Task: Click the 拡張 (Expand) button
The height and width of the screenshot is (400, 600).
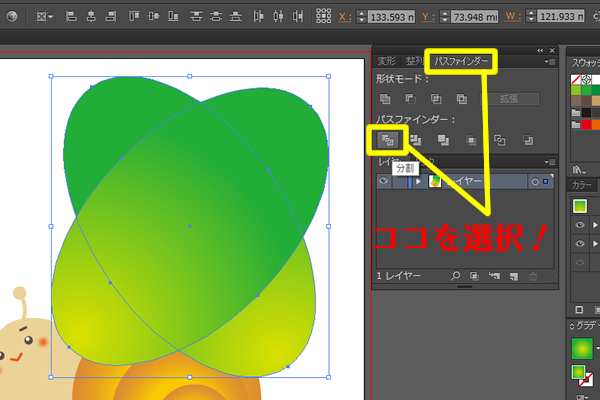Action: pyautogui.click(x=512, y=98)
